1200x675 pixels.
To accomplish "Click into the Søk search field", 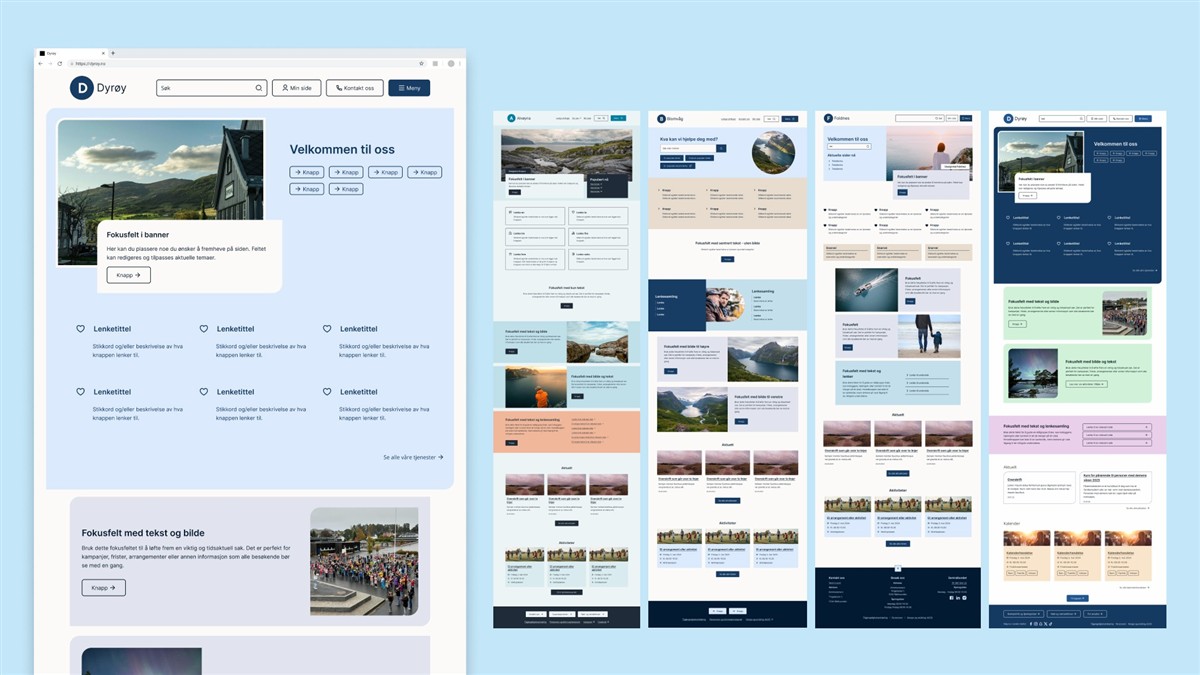I will point(205,88).
